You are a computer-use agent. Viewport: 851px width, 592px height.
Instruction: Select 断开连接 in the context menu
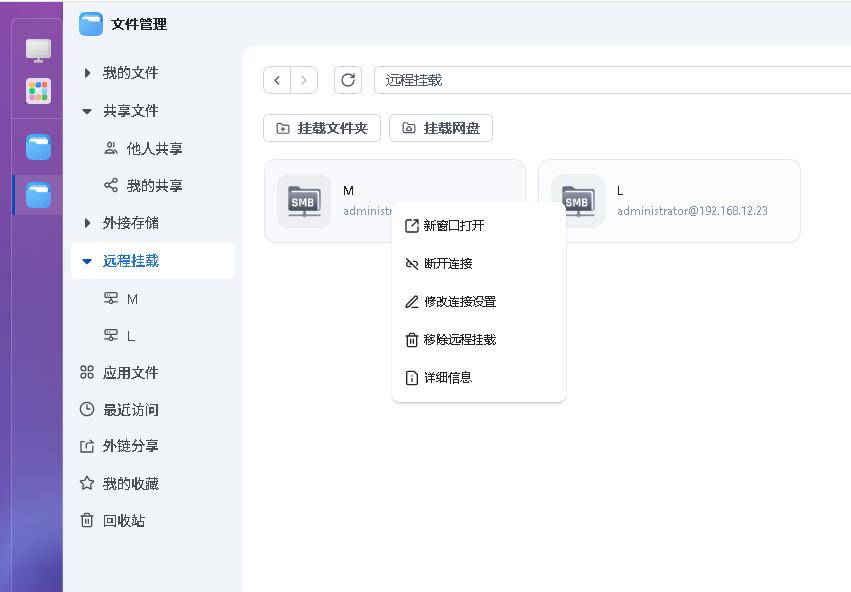(447, 264)
